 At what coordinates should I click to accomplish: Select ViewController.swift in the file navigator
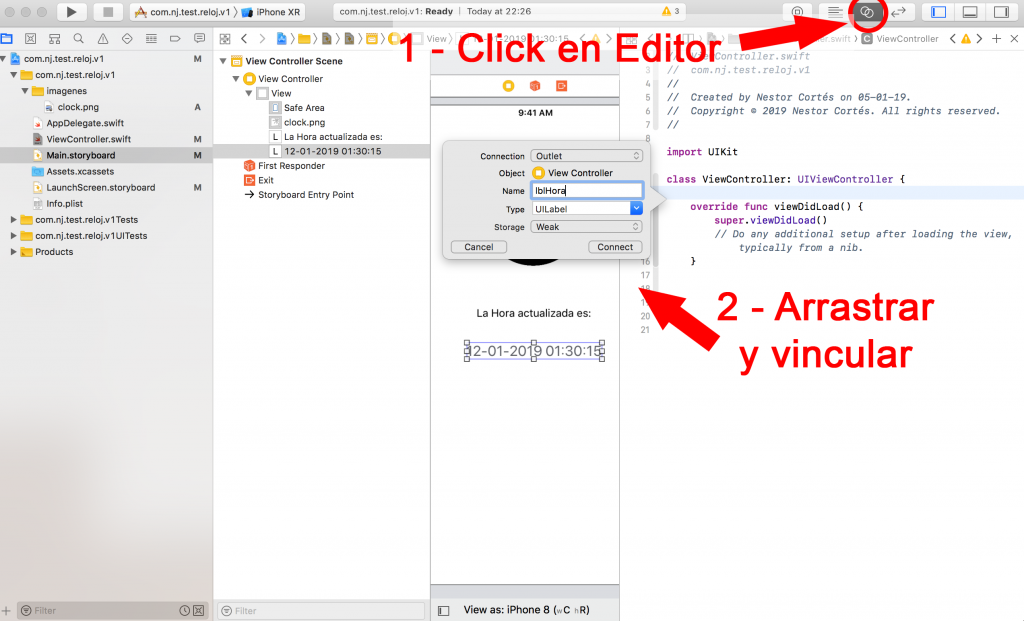88,139
